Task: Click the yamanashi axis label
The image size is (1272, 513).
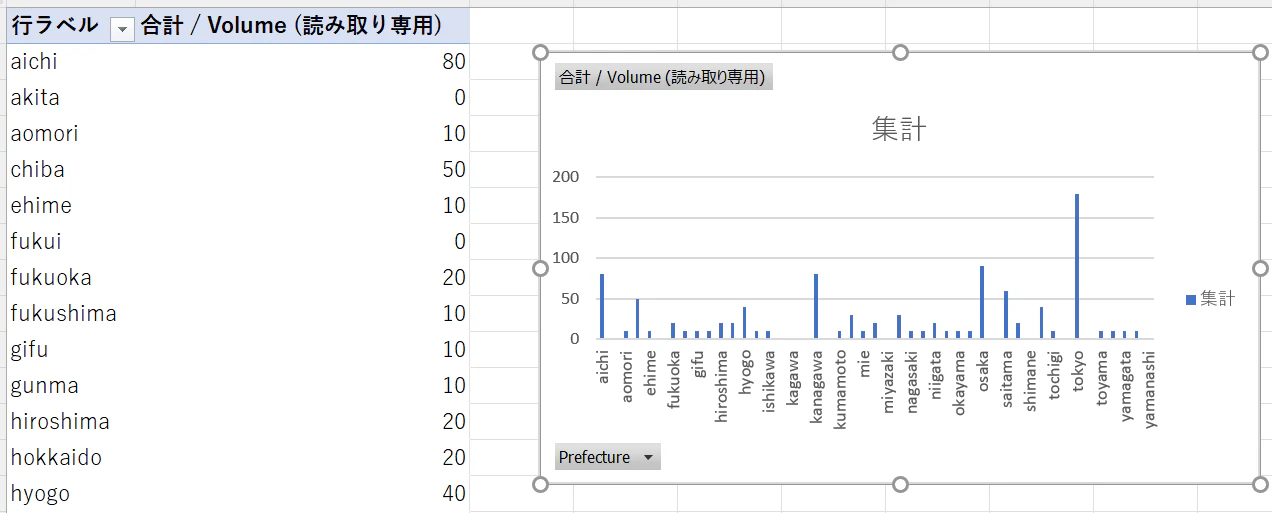Action: tap(1149, 389)
